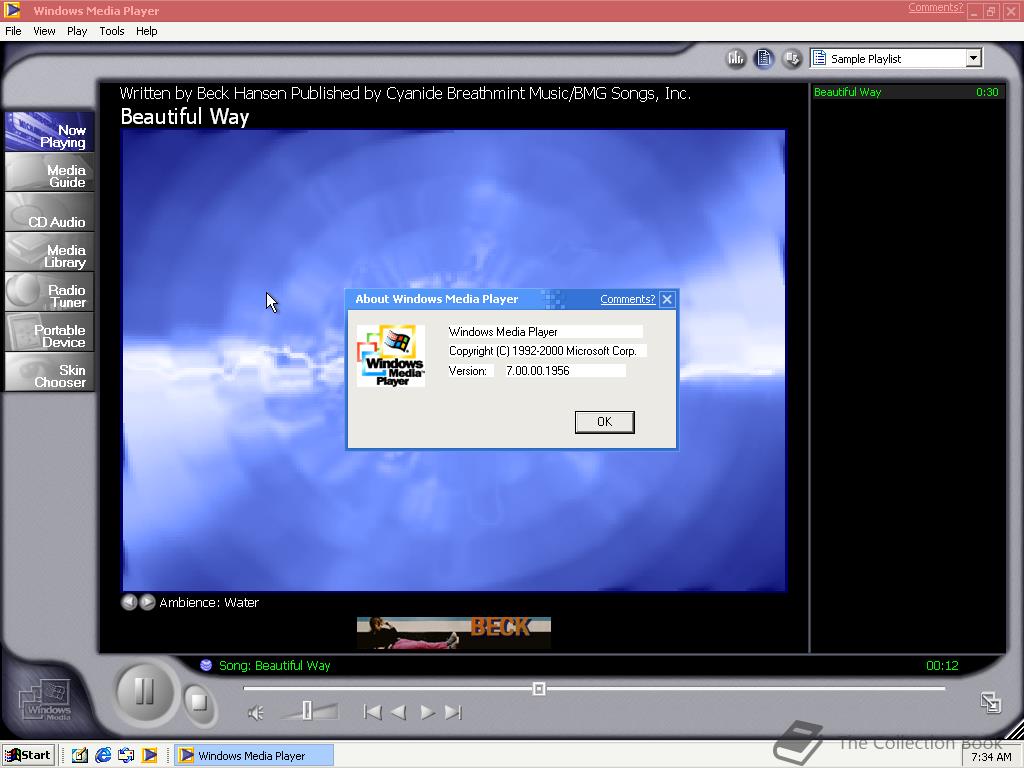
Task: Click the elapsed time 00:12 display
Action: pos(942,665)
